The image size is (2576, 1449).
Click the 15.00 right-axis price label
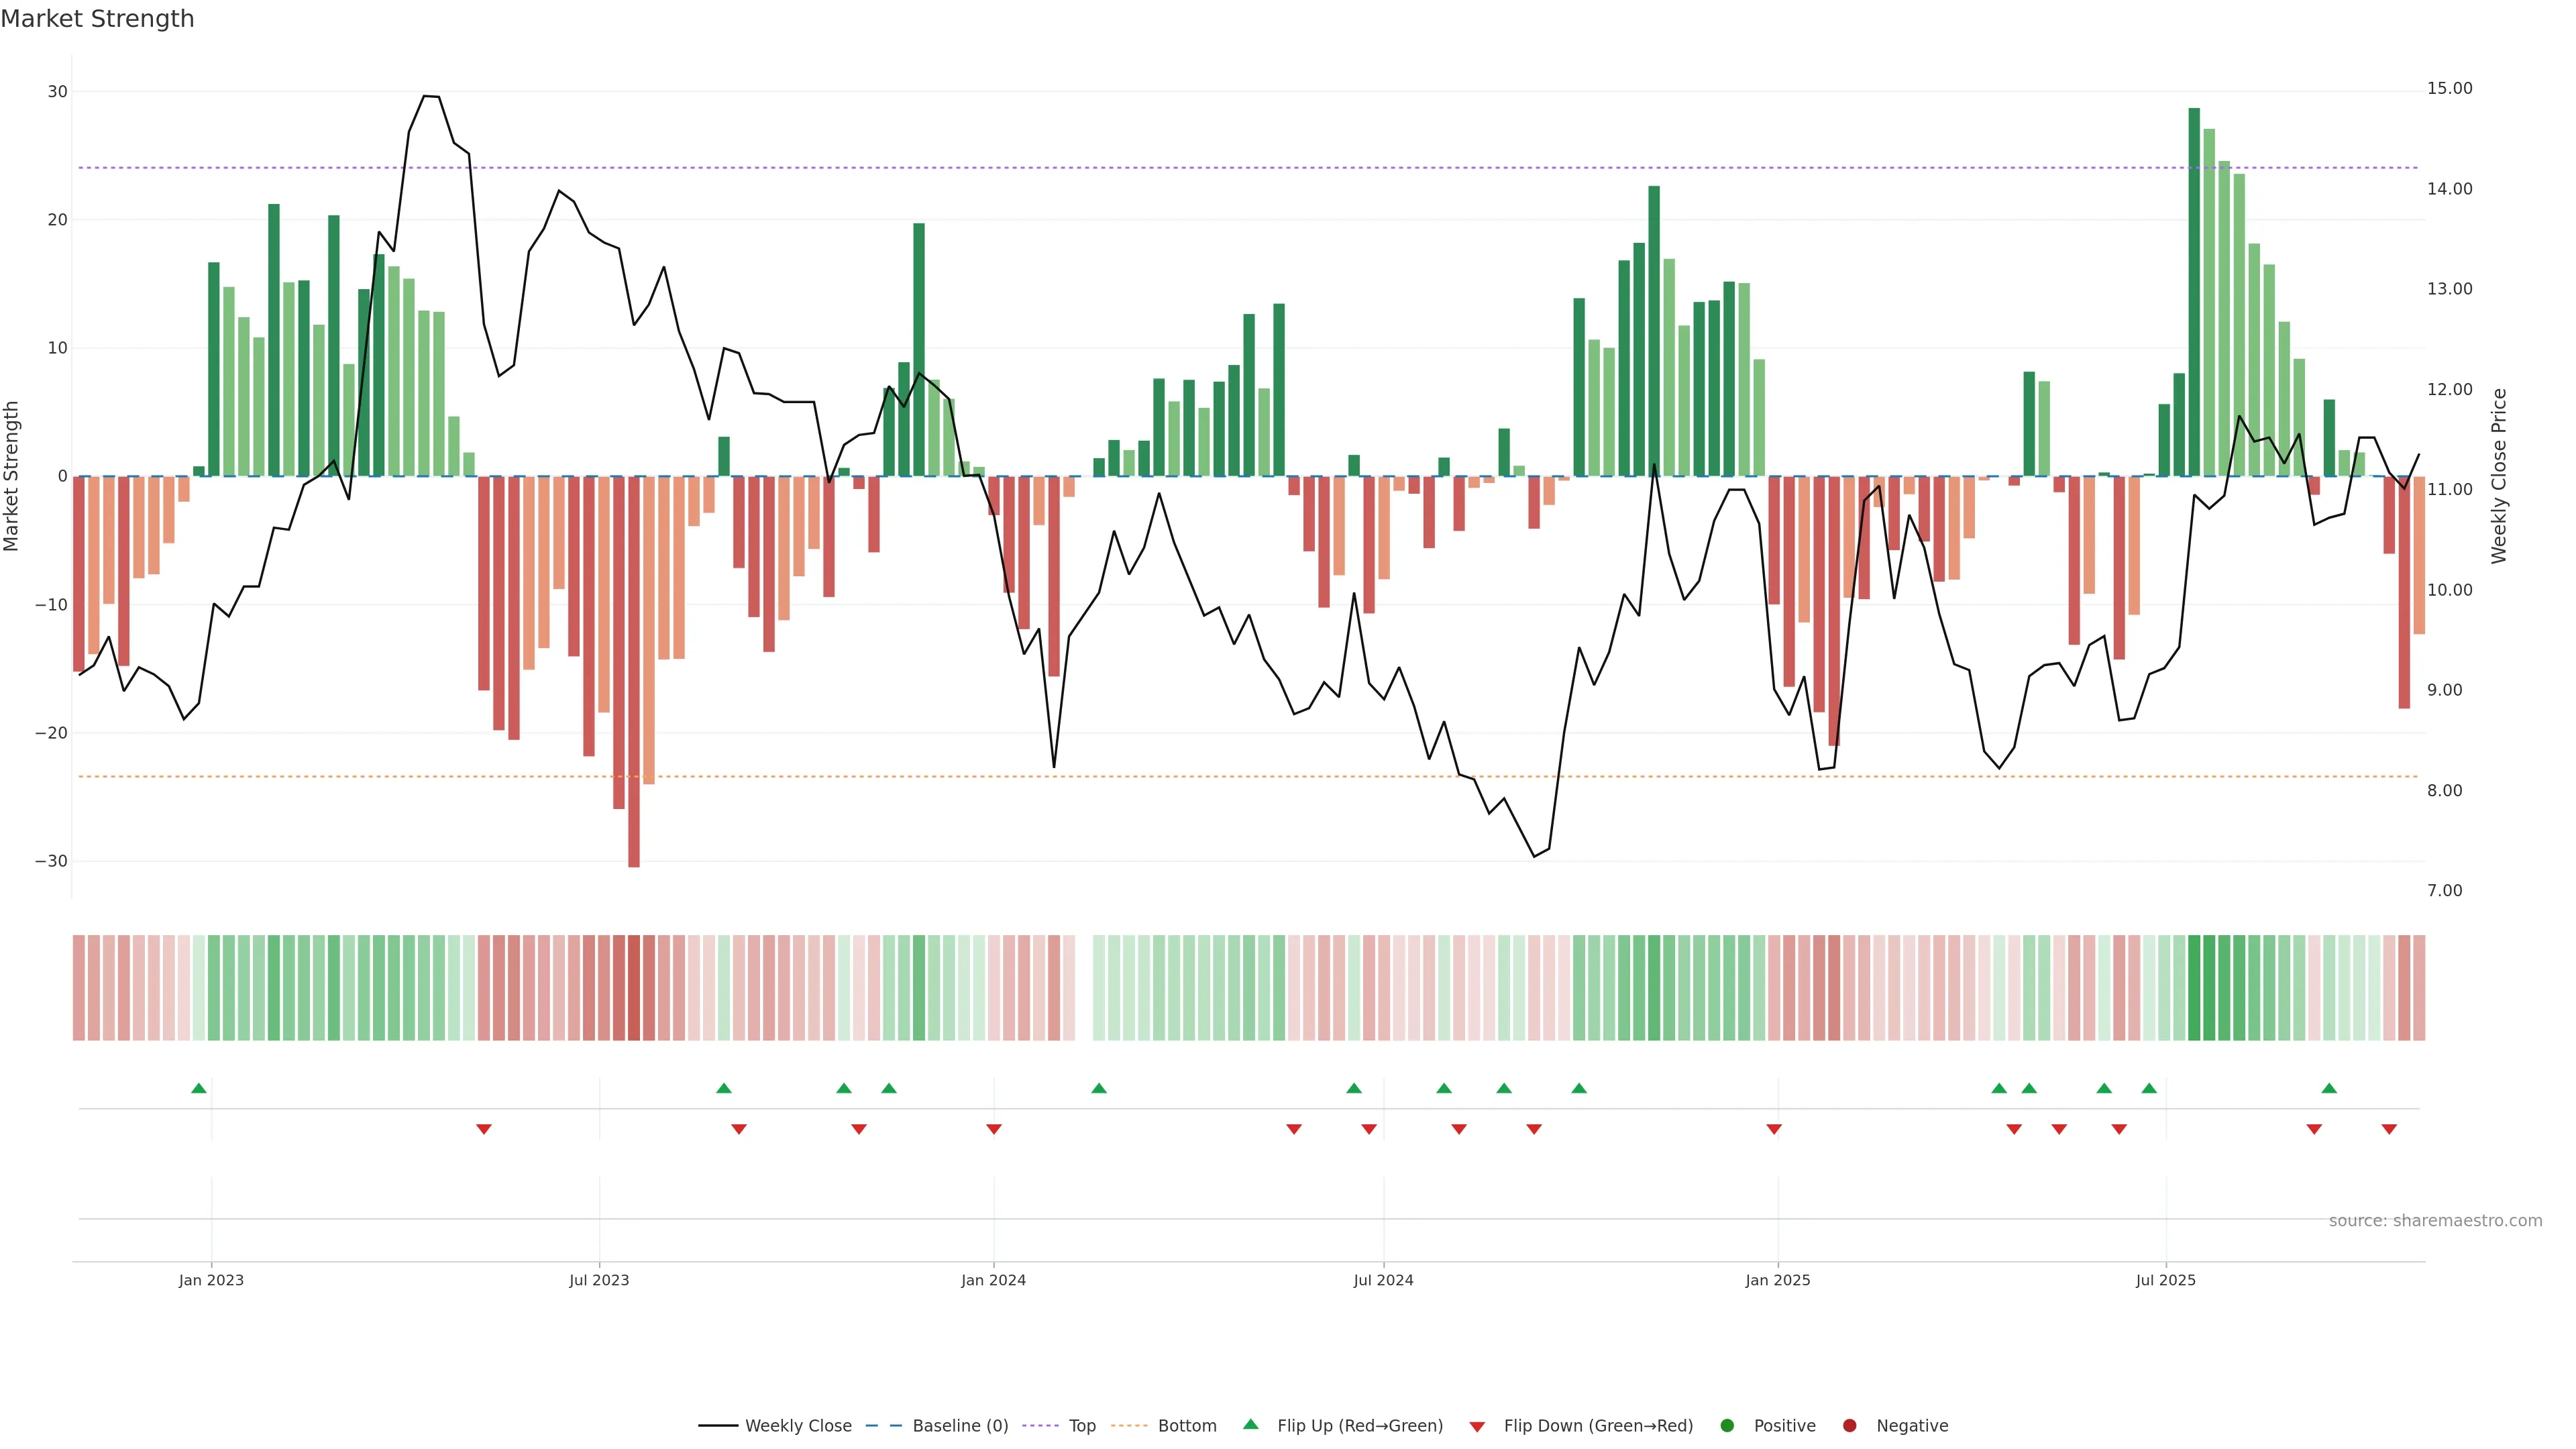click(2449, 89)
